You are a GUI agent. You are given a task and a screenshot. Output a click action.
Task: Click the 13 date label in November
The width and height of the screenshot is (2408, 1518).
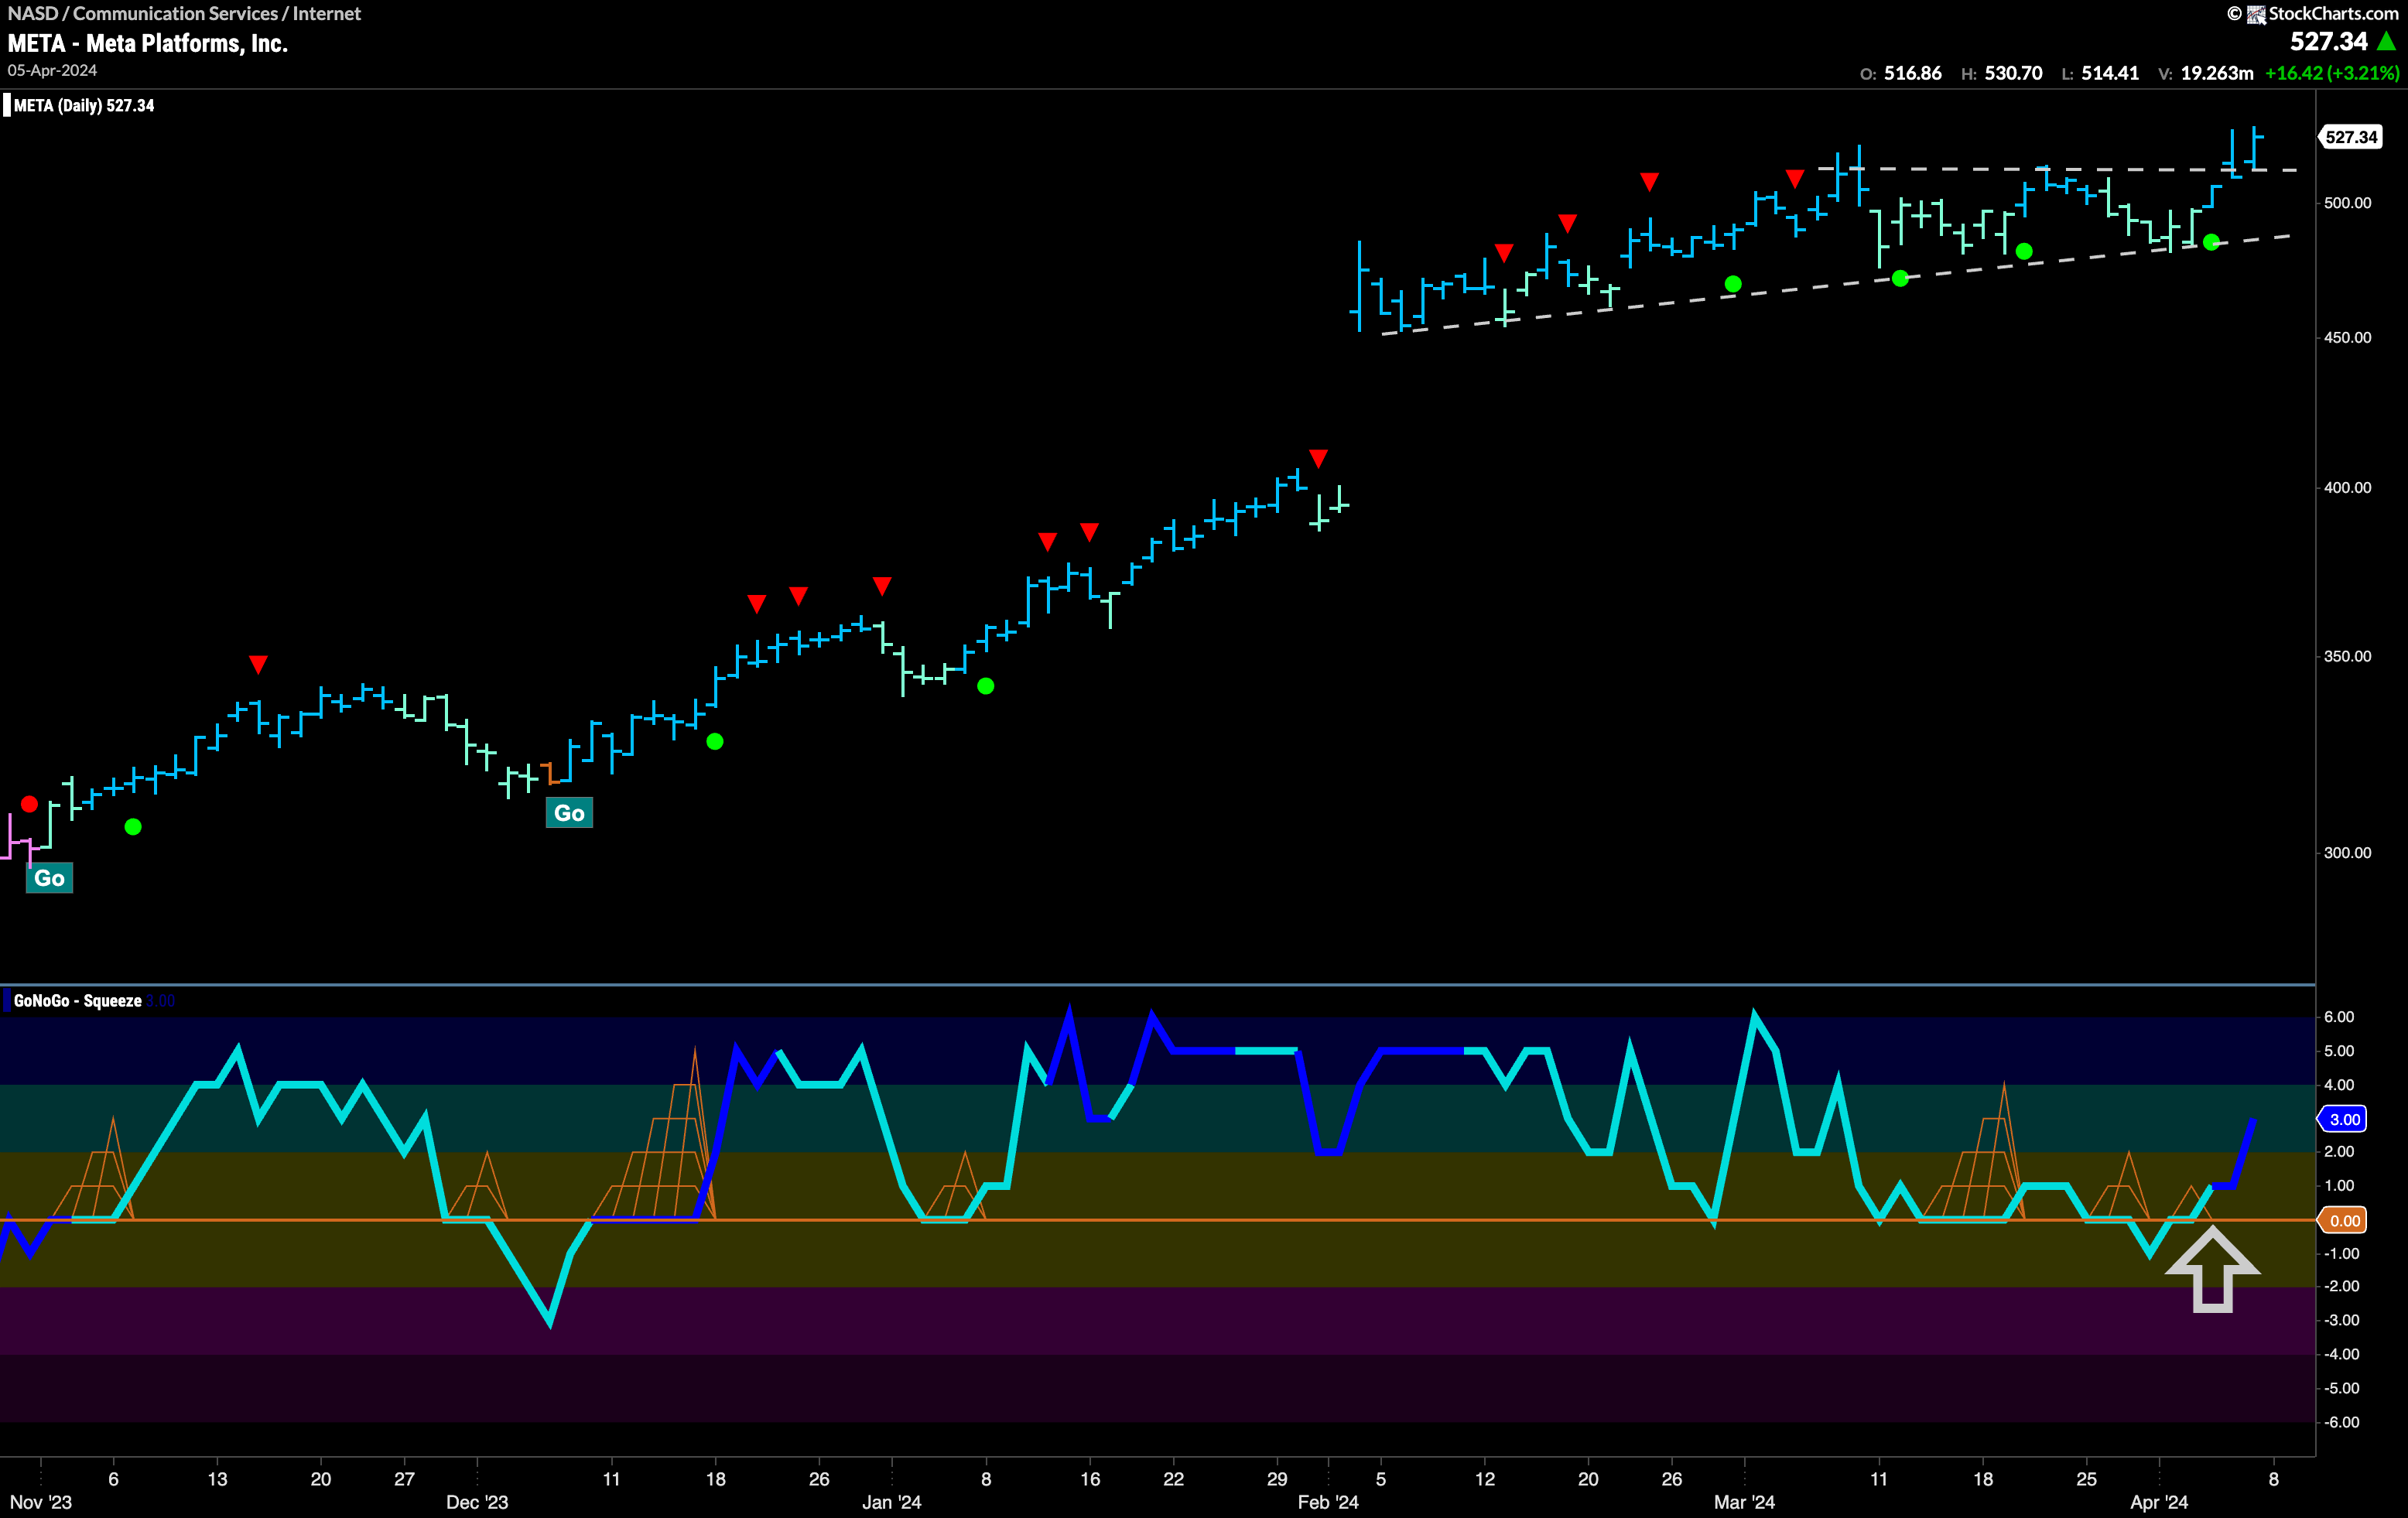click(x=217, y=1479)
